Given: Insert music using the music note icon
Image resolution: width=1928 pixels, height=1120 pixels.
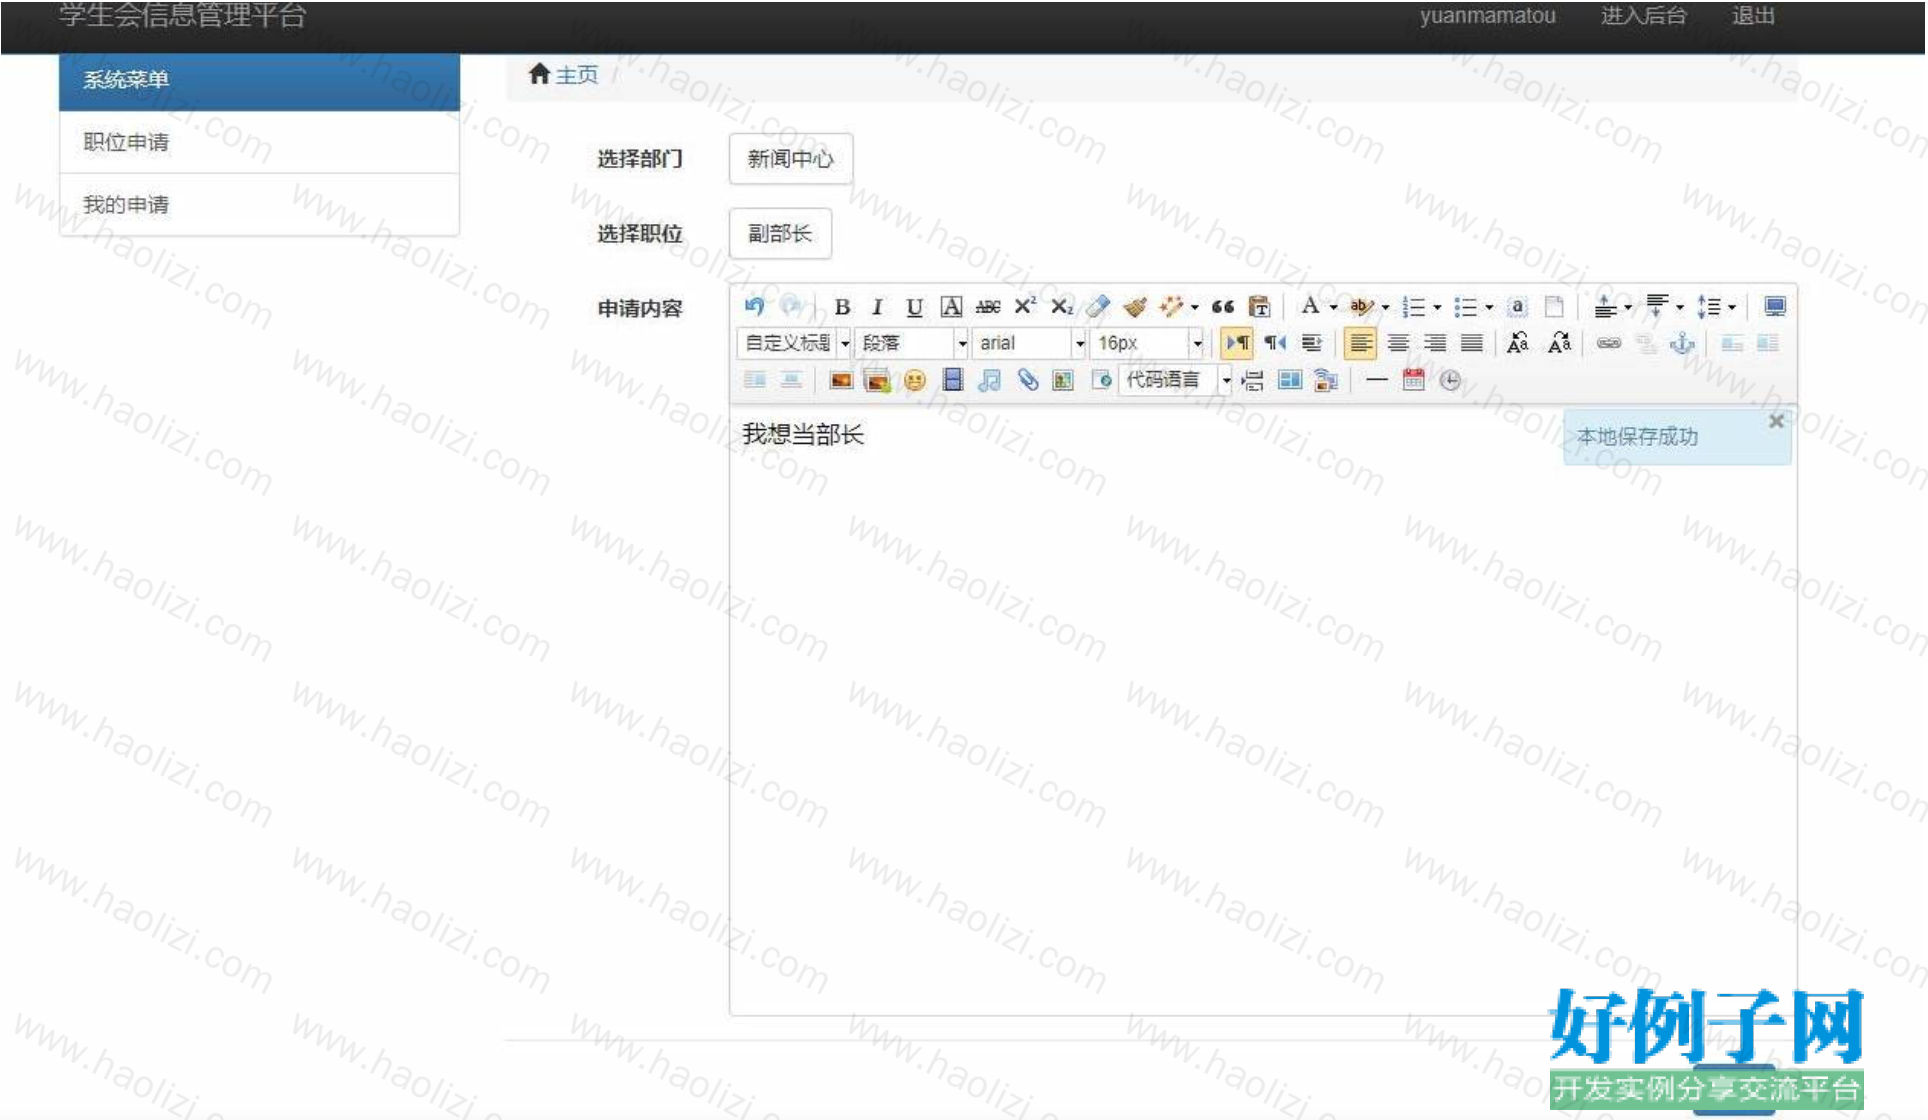Looking at the screenshot, I should 989,380.
